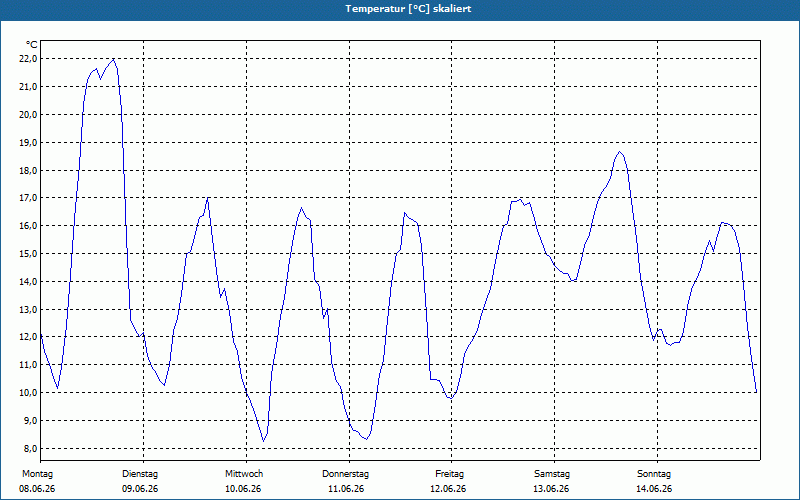
Task: Click the 15,0 axis value
Action: click(28, 254)
